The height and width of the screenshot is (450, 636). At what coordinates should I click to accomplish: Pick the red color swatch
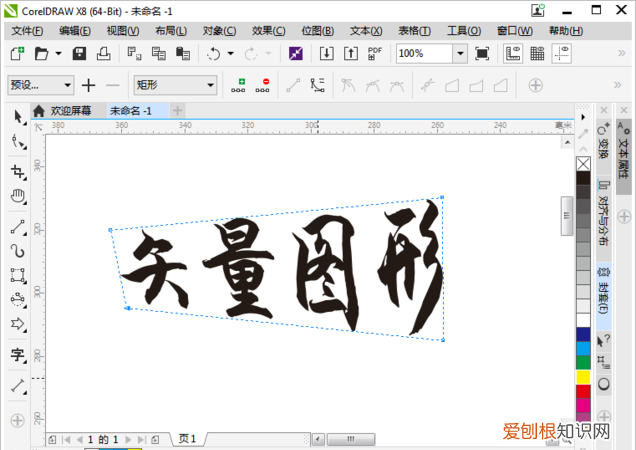(583, 391)
